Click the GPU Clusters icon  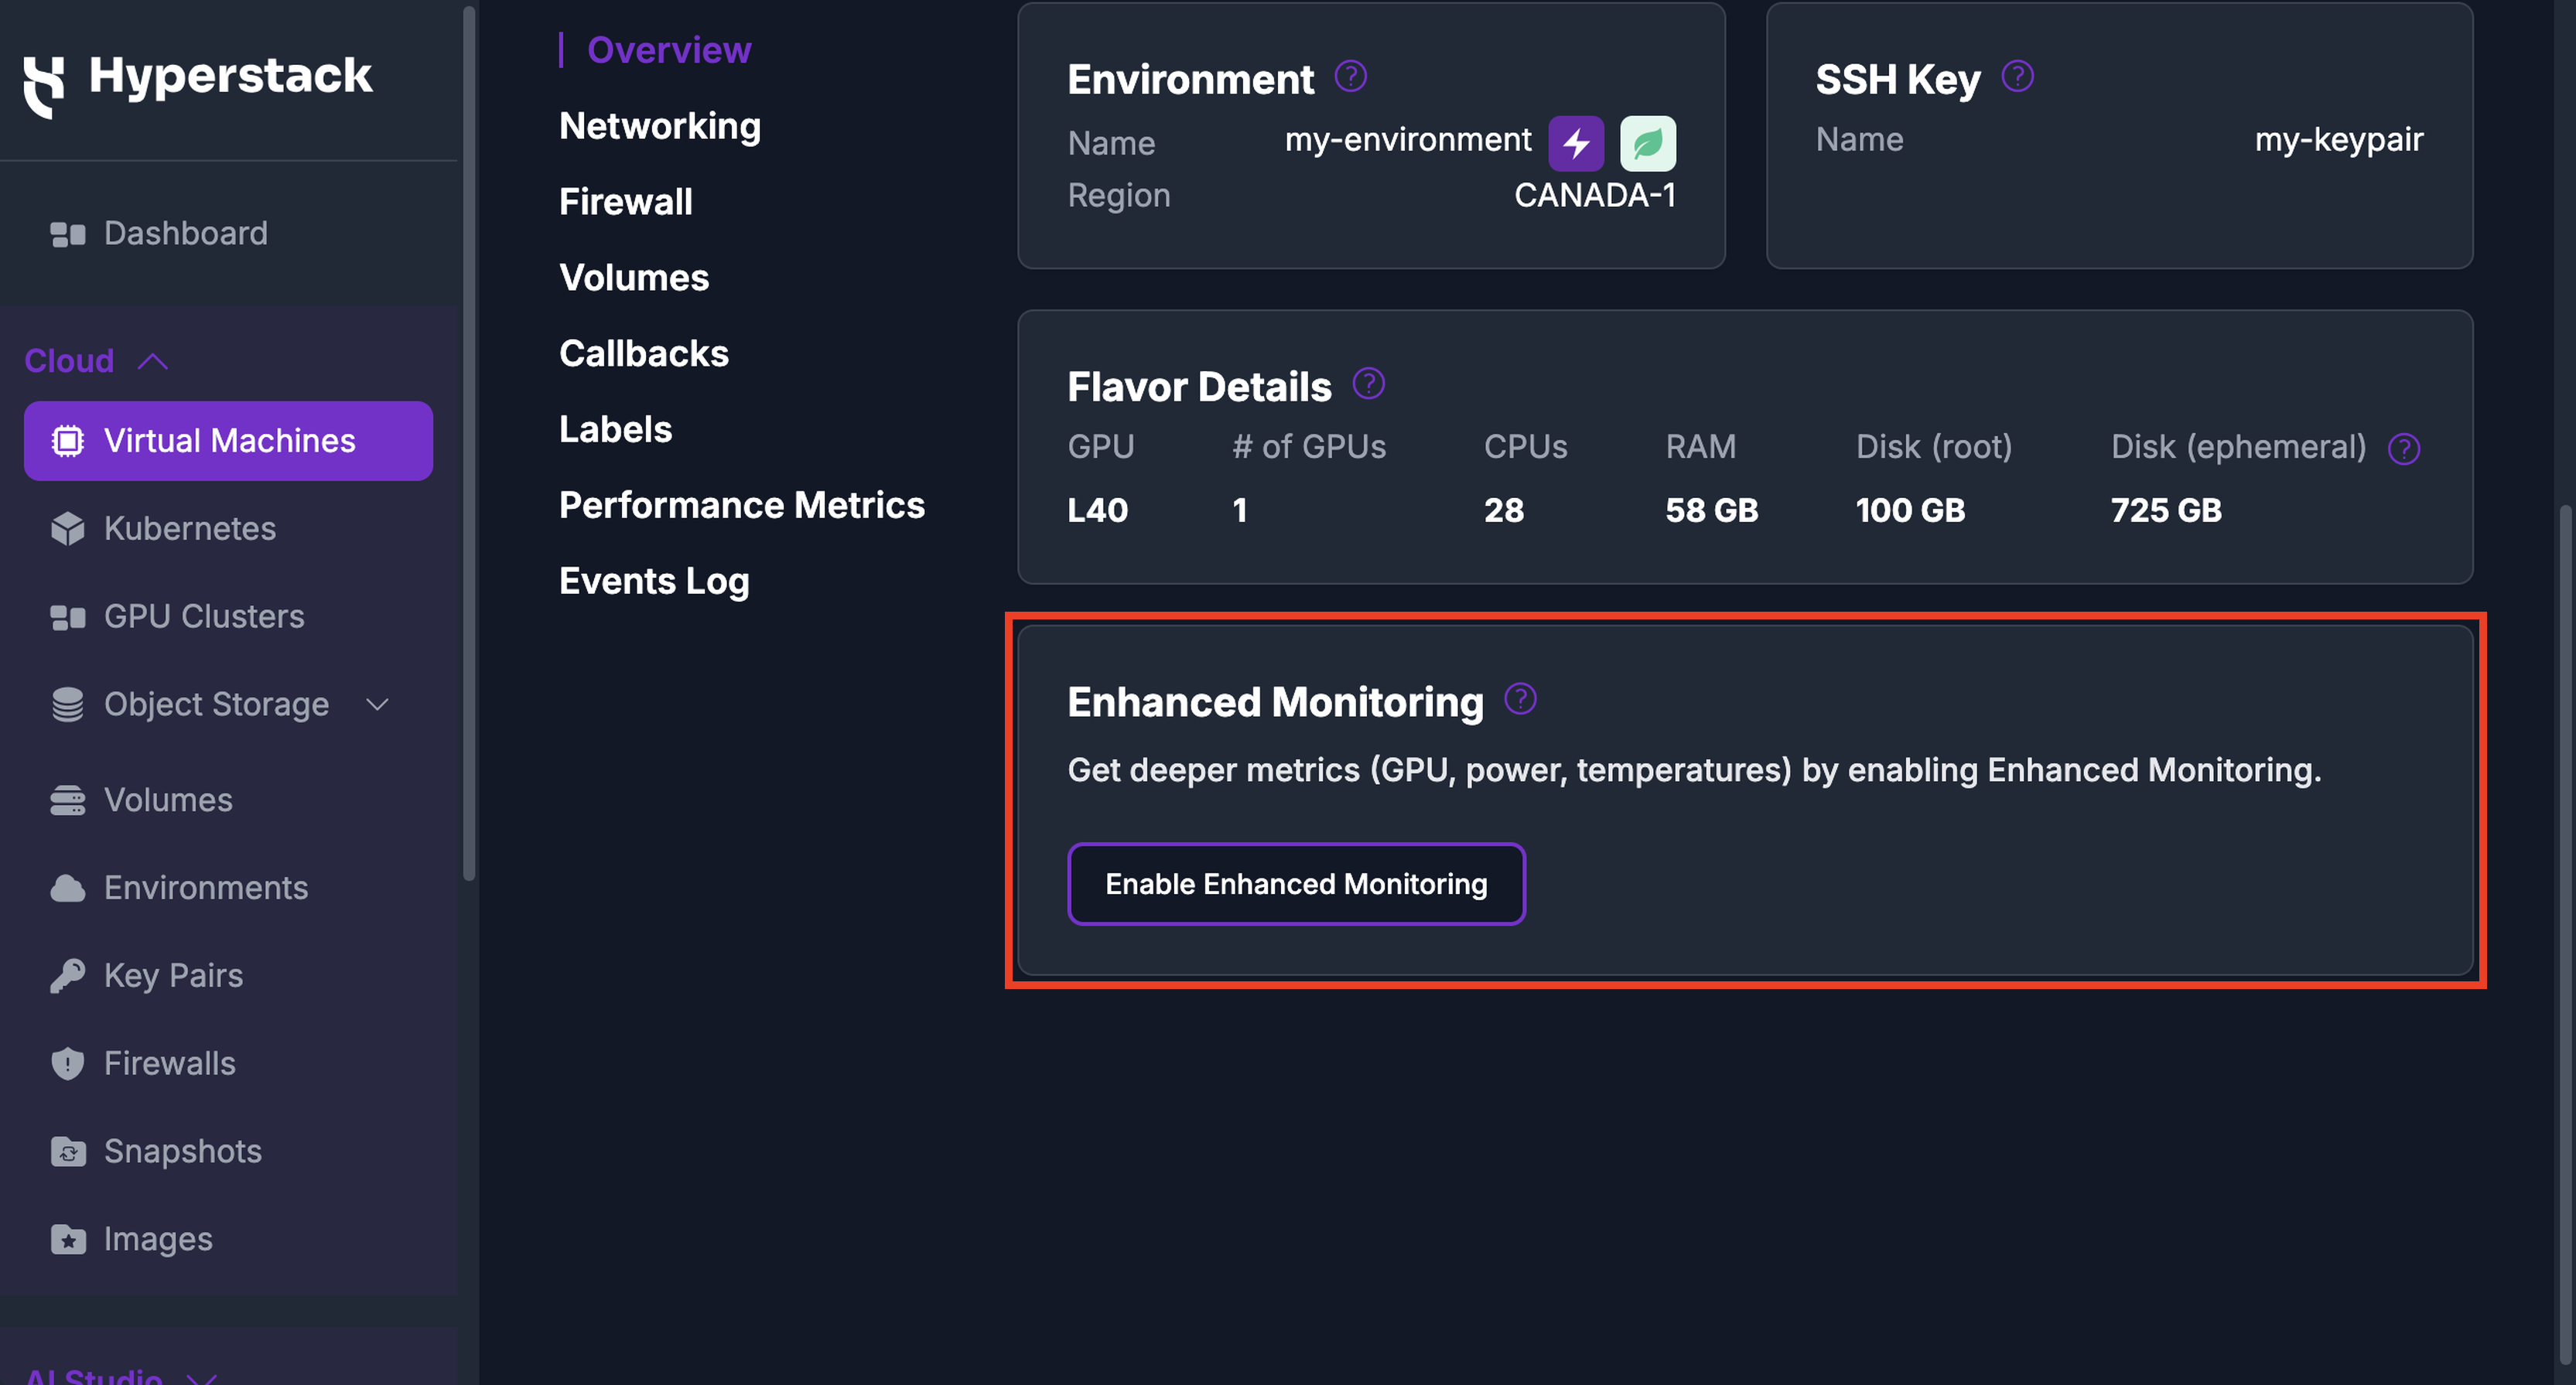click(68, 617)
